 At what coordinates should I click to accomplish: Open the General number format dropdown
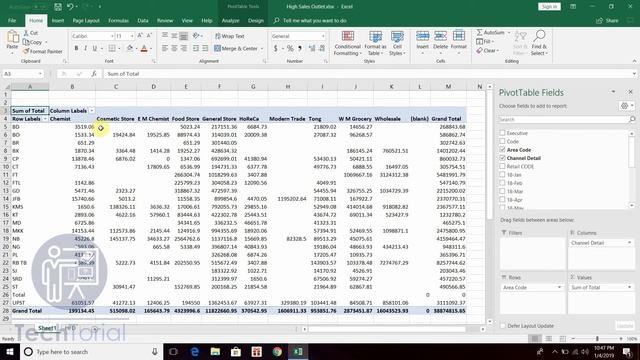coord(323,36)
